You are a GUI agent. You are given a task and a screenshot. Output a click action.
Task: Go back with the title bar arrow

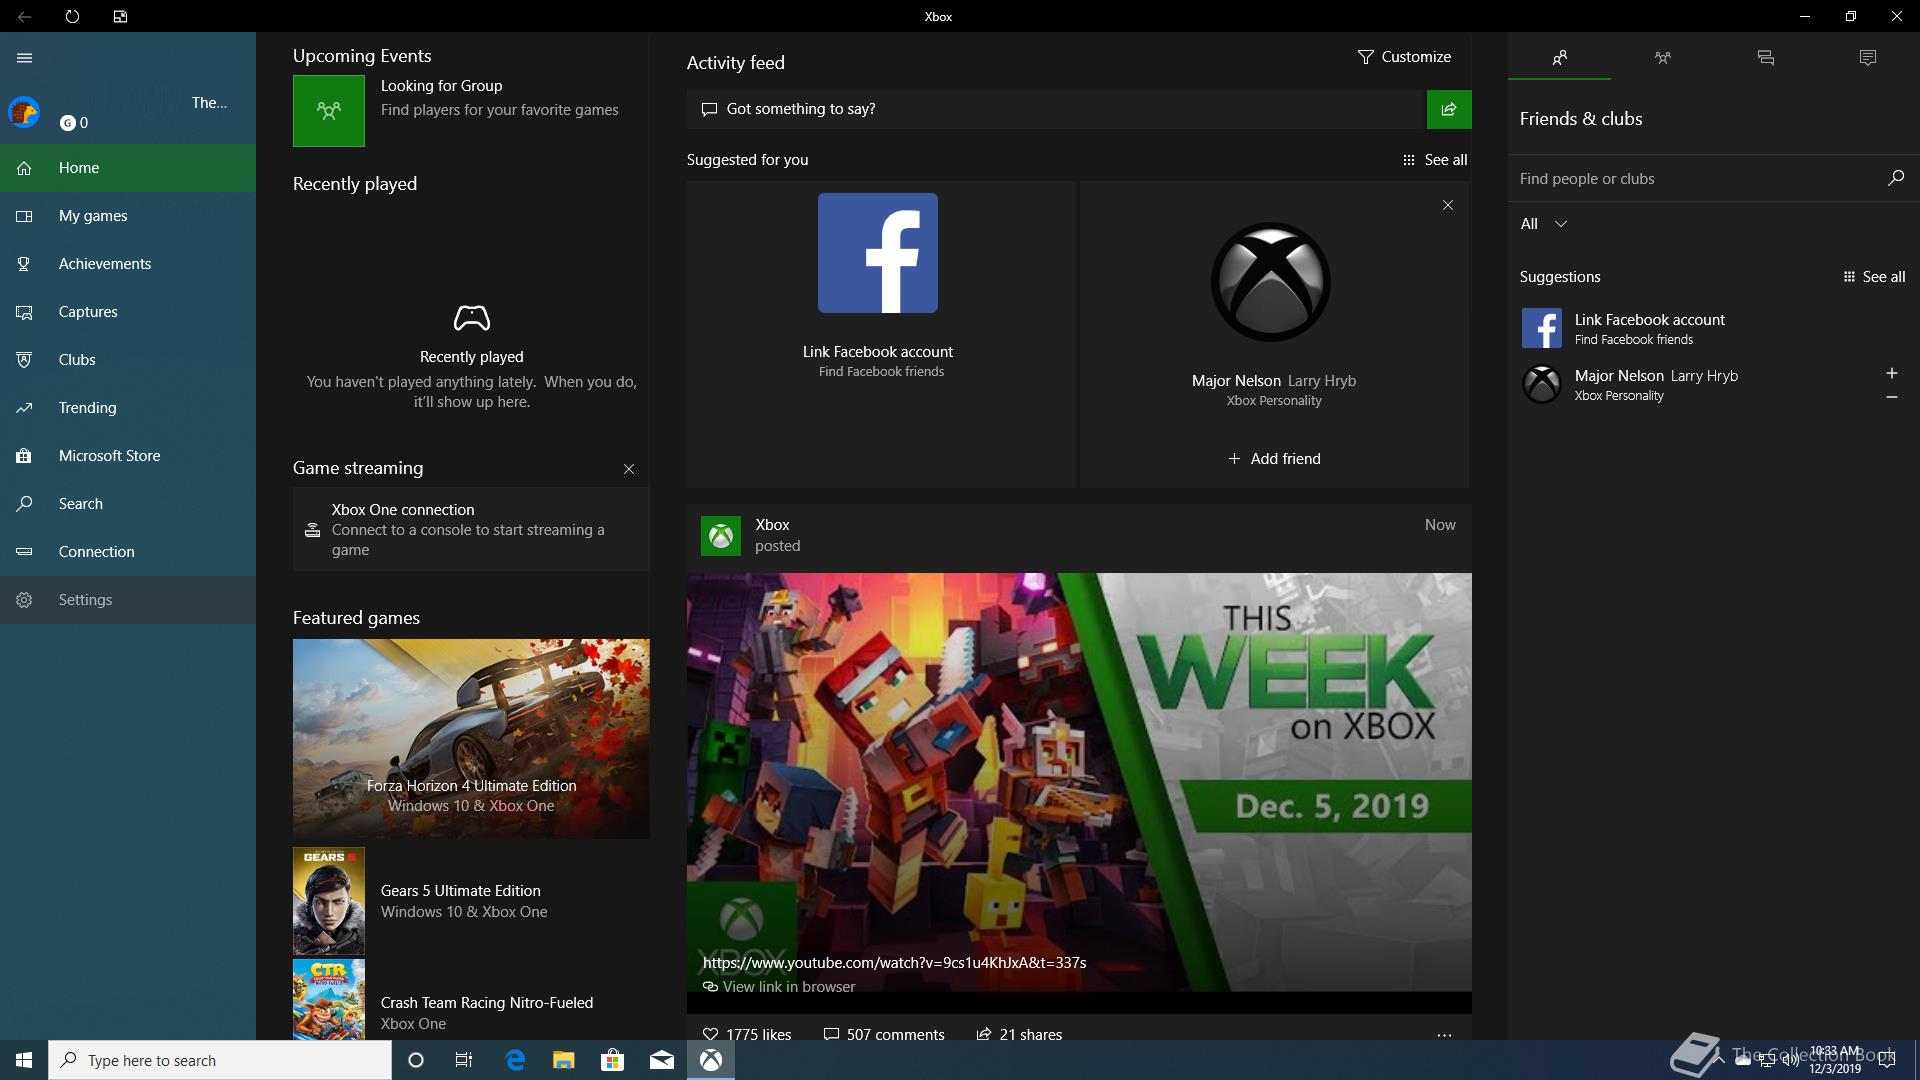click(24, 16)
